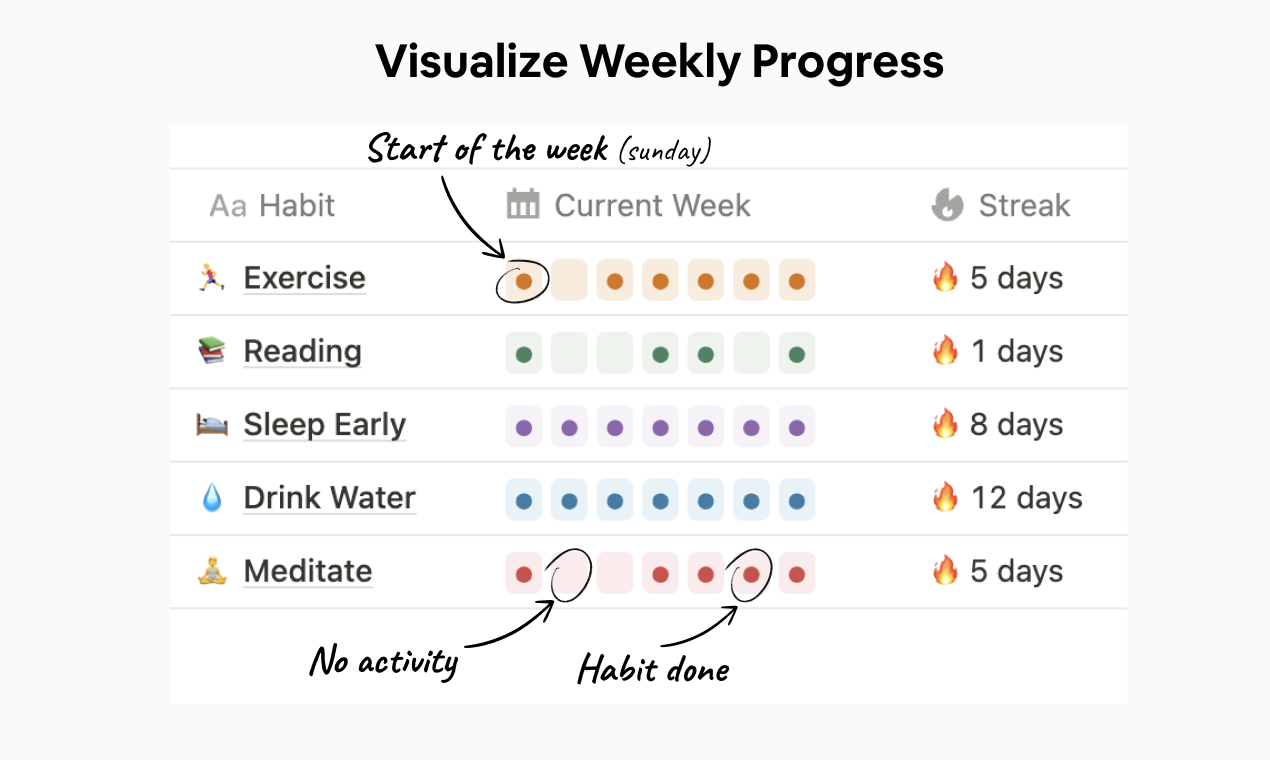Open the Exercise habit page

point(304,278)
